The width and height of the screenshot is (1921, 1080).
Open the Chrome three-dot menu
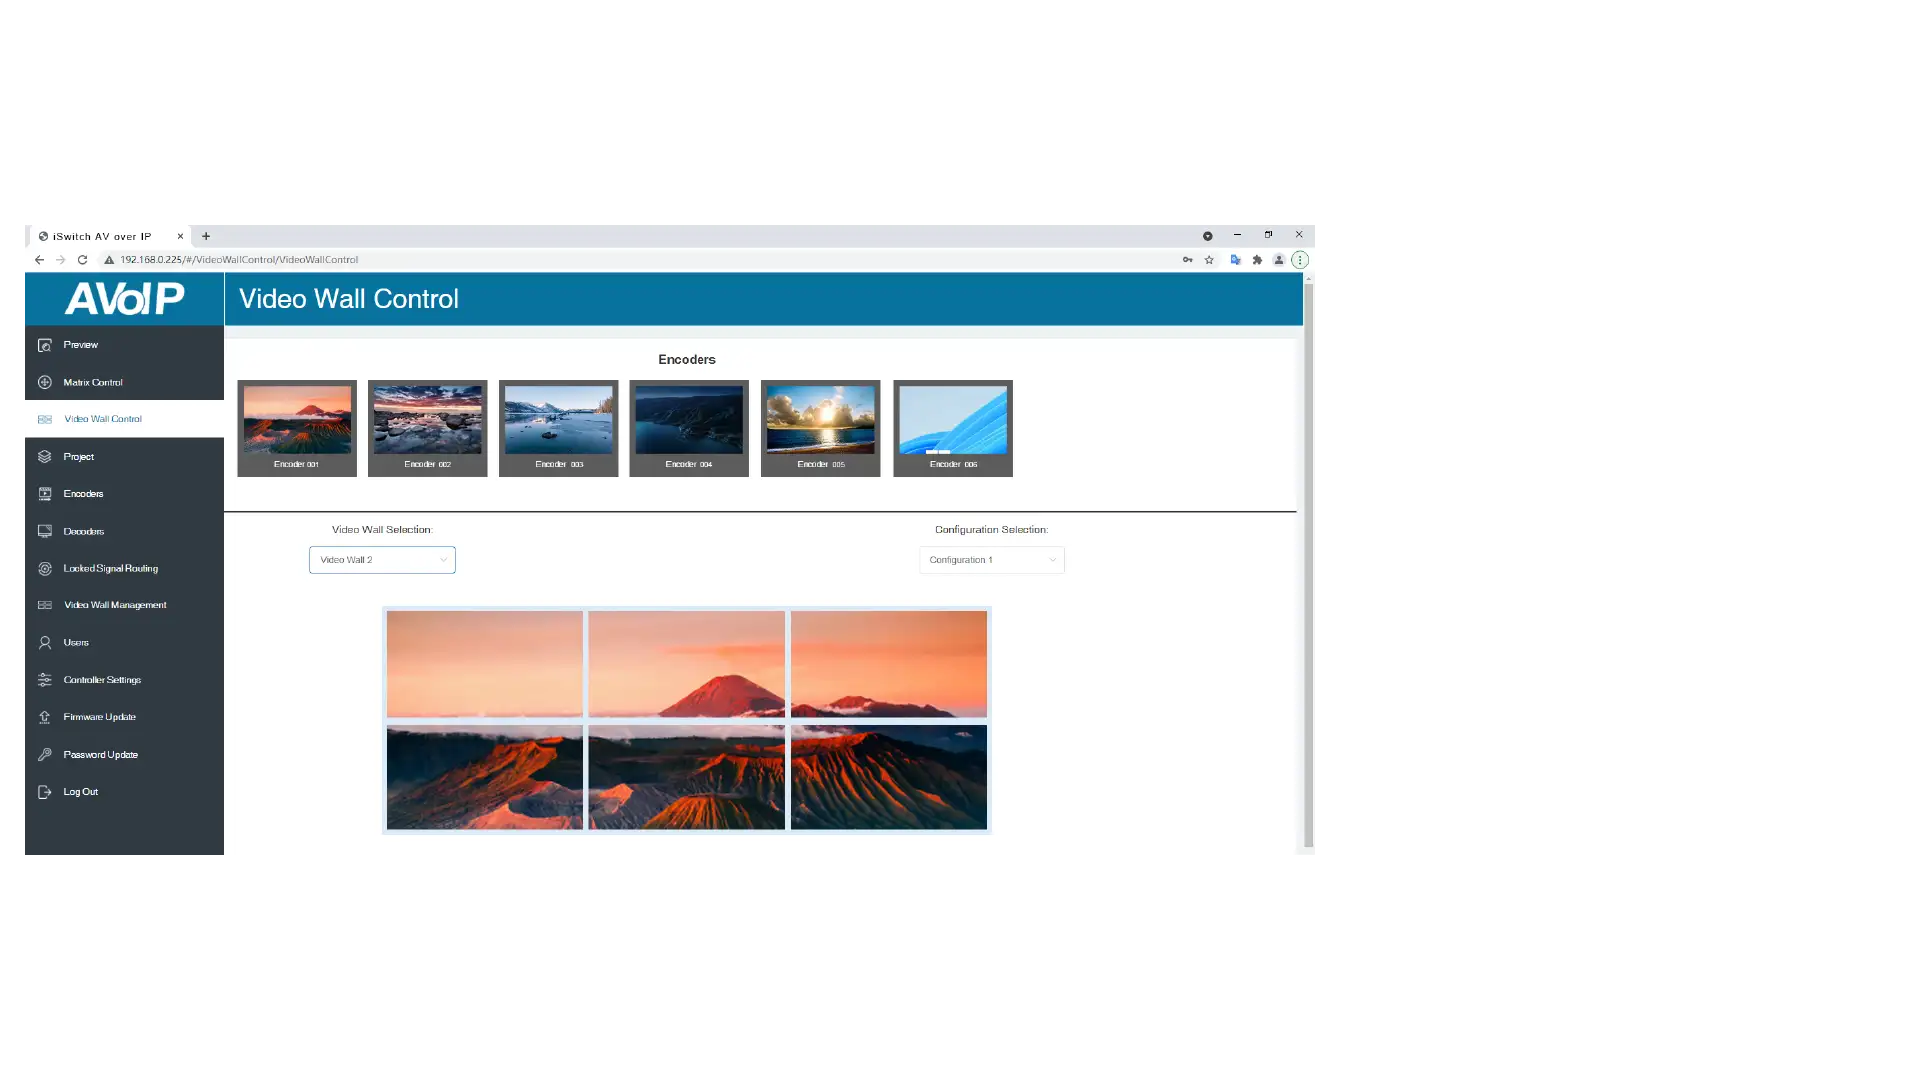point(1300,260)
